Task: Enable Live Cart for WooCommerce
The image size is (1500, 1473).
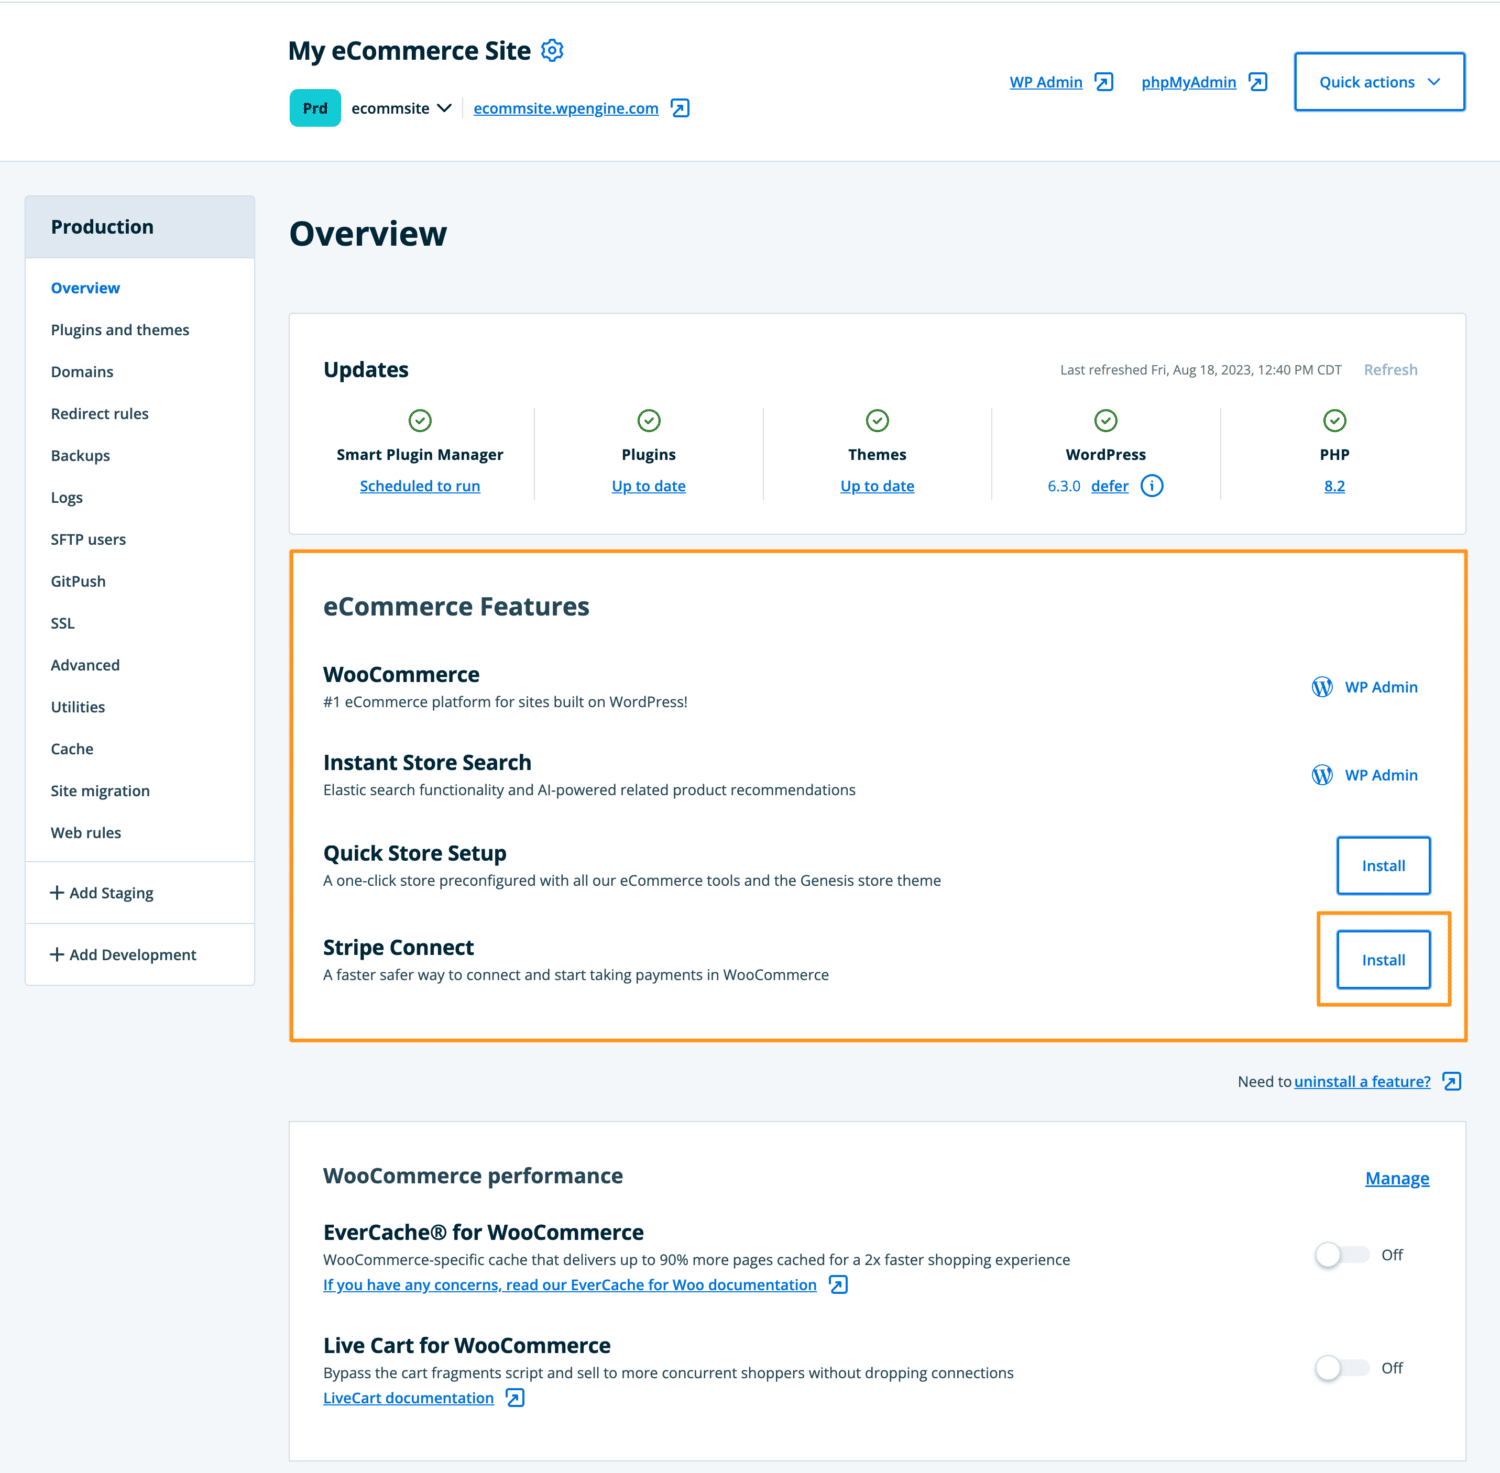Action: click(x=1343, y=1367)
